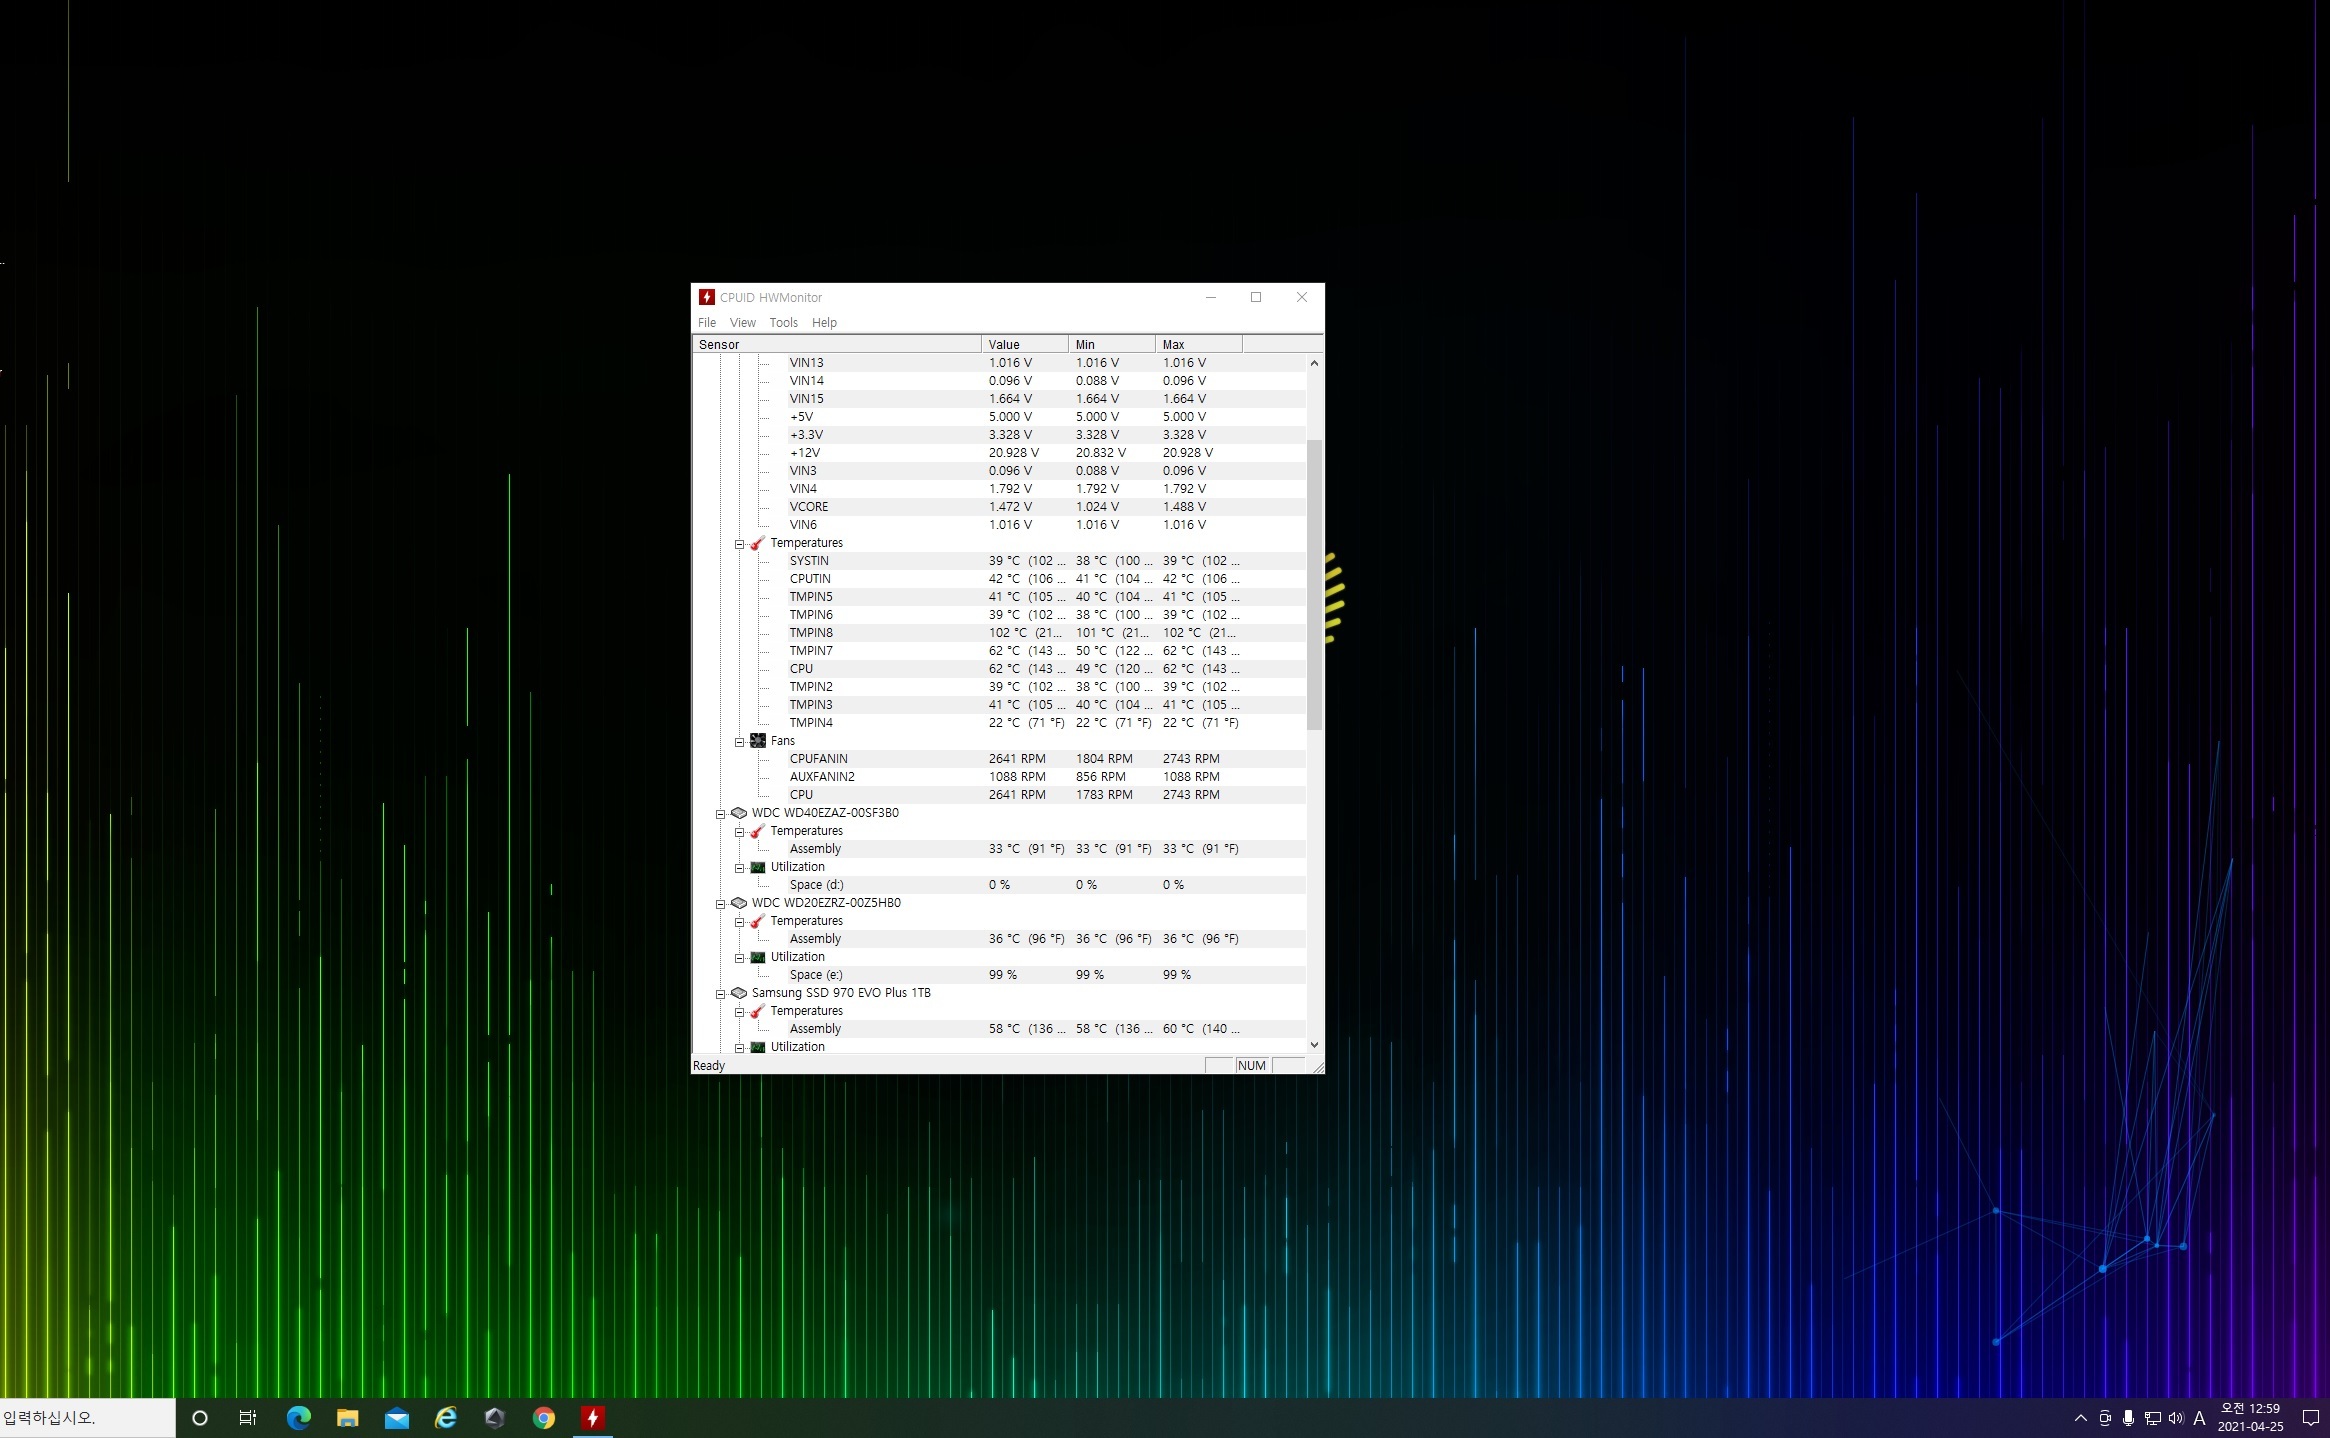Click the Value column header
2330x1438 pixels.
pos(1025,344)
